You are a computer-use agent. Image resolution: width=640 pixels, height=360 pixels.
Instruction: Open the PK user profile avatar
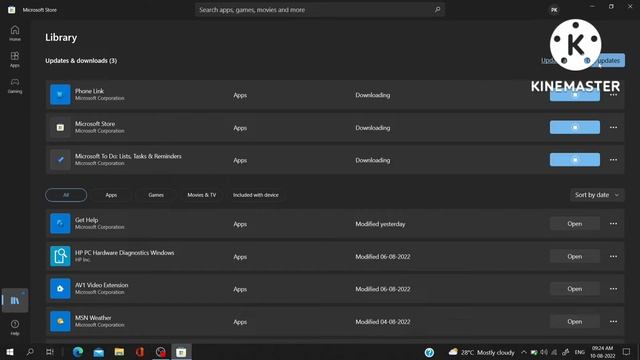[x=554, y=10]
